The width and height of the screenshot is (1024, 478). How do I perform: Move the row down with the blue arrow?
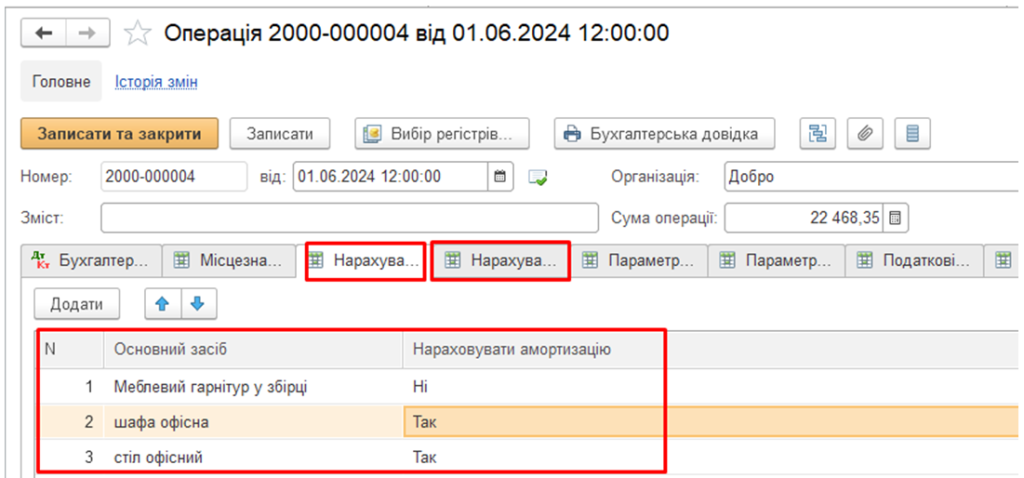(197, 303)
